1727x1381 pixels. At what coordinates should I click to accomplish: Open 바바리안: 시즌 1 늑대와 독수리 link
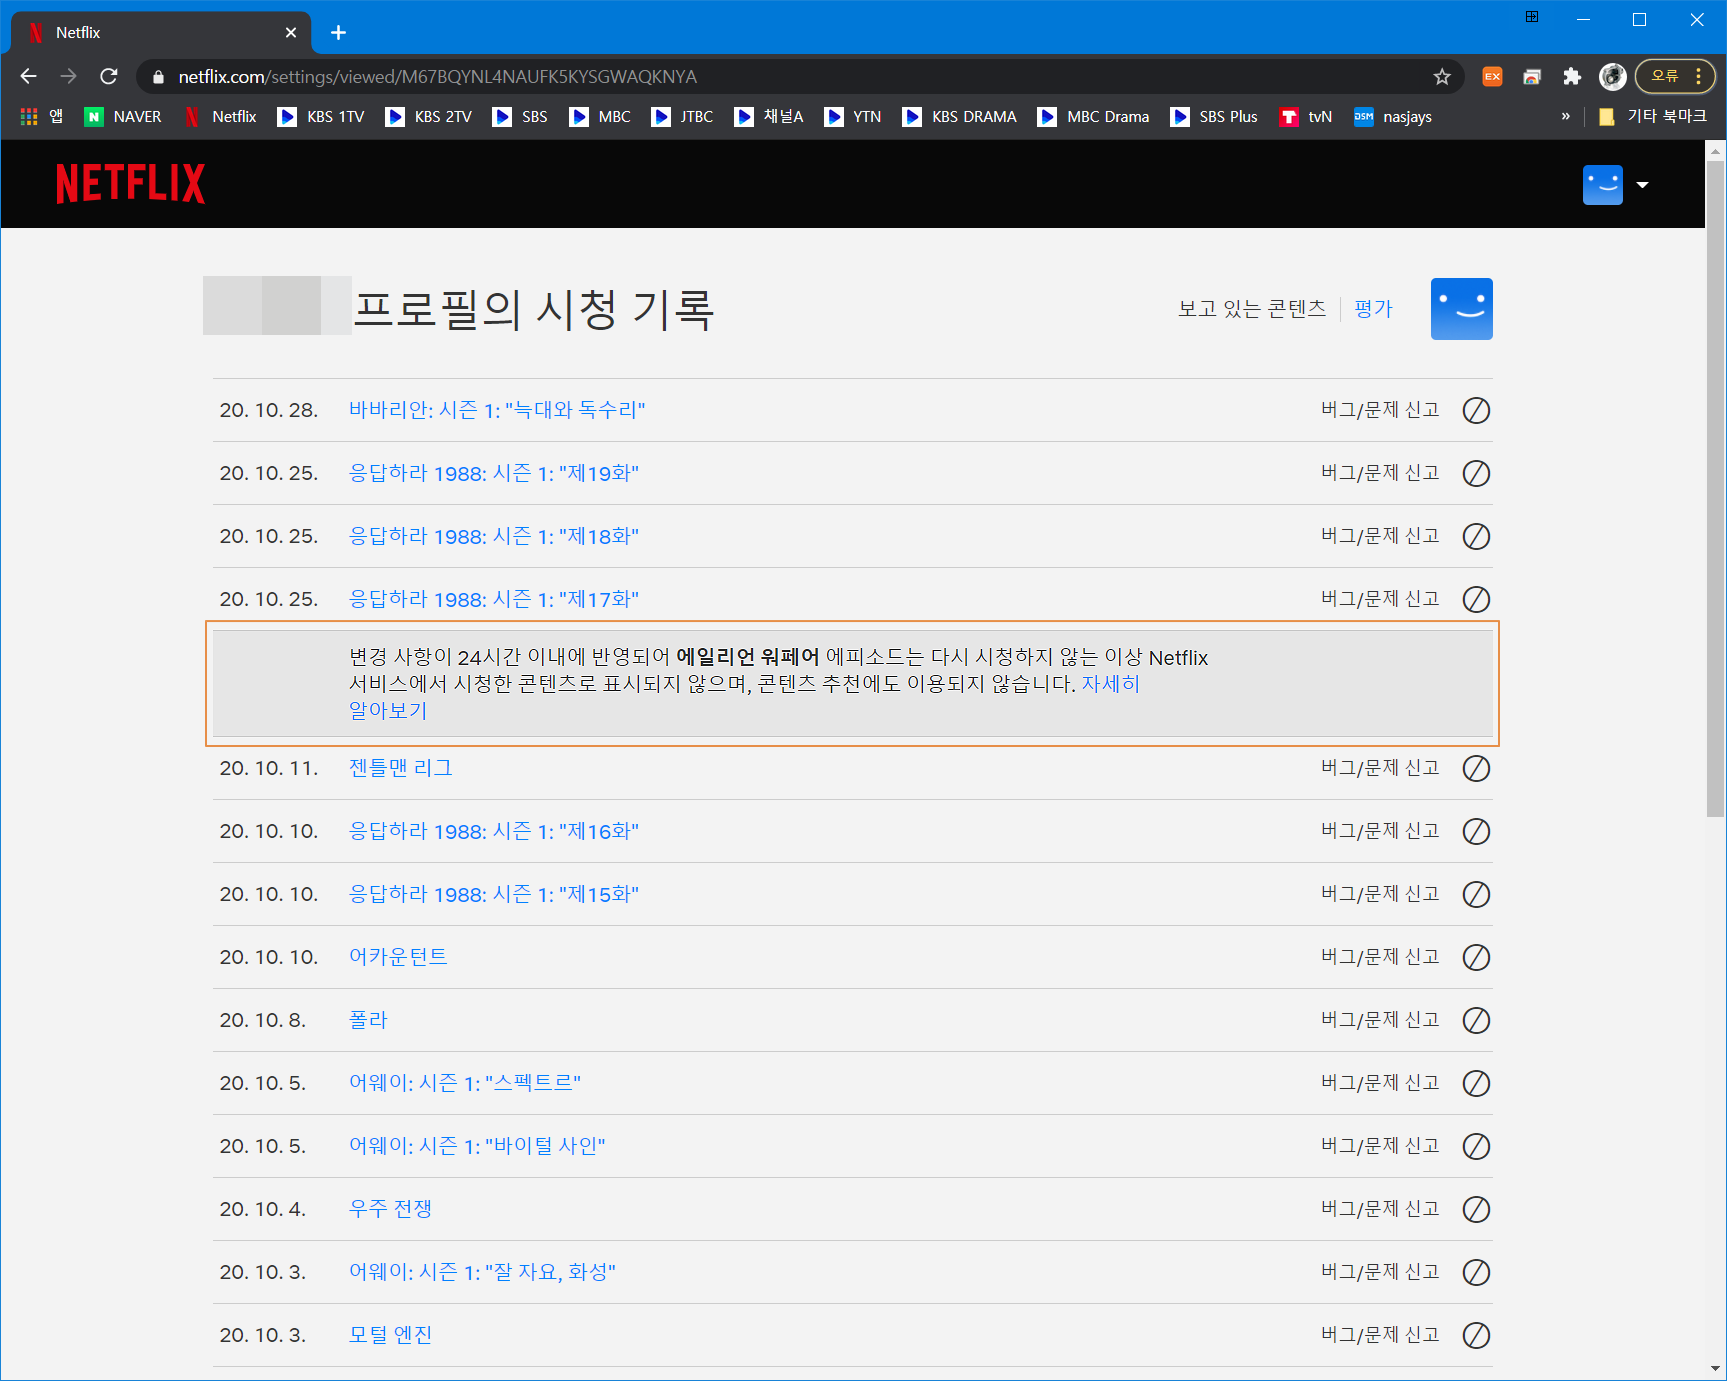(497, 410)
